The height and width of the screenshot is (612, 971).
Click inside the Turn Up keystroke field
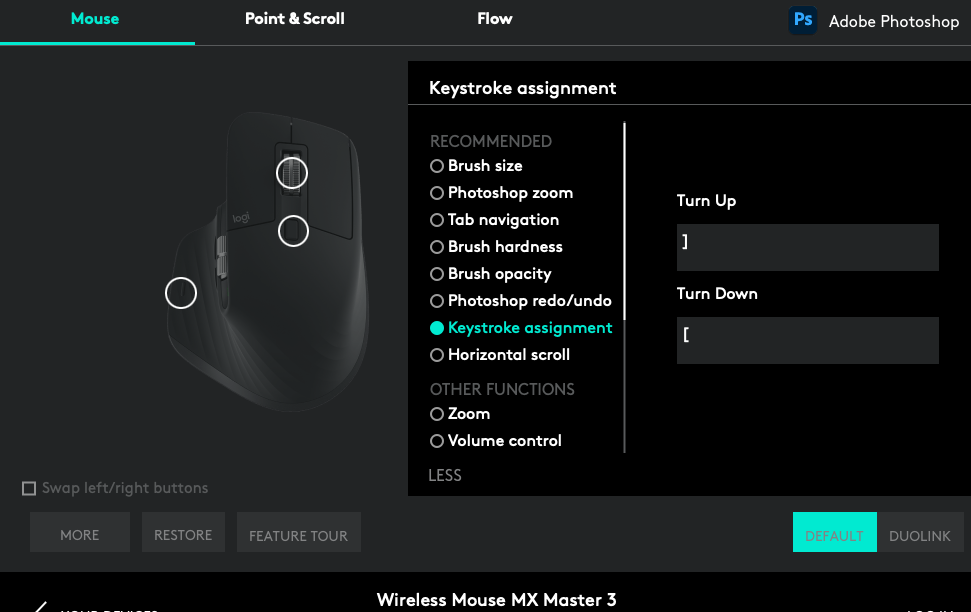pyautogui.click(x=807, y=247)
